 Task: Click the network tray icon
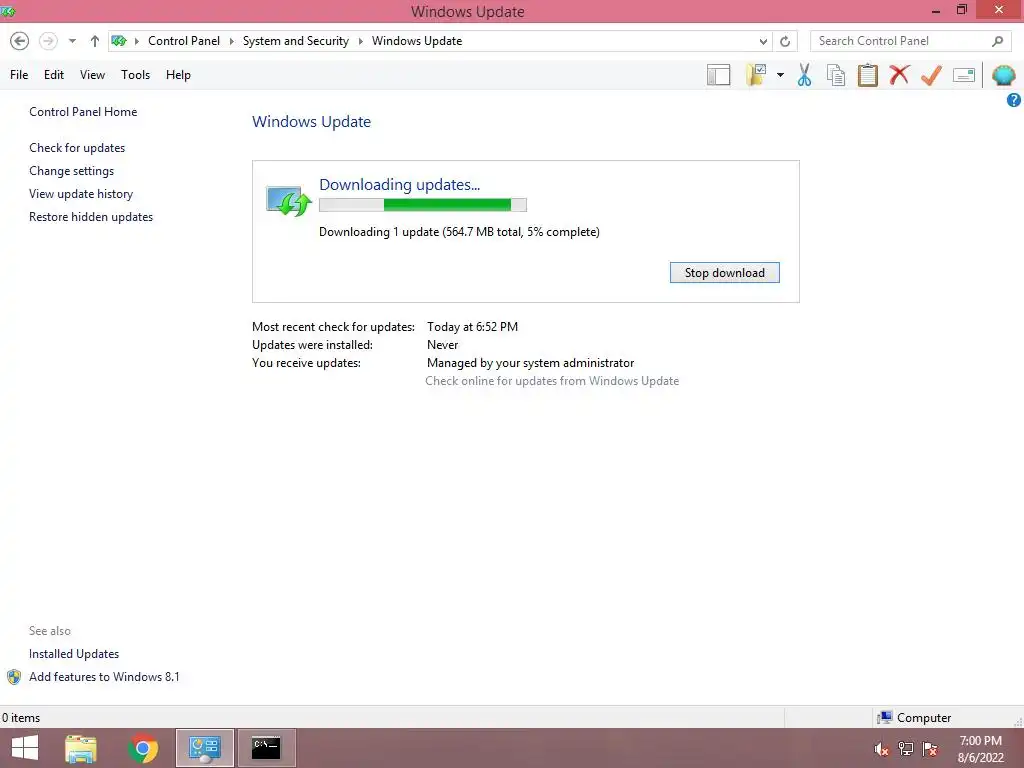[905, 749]
